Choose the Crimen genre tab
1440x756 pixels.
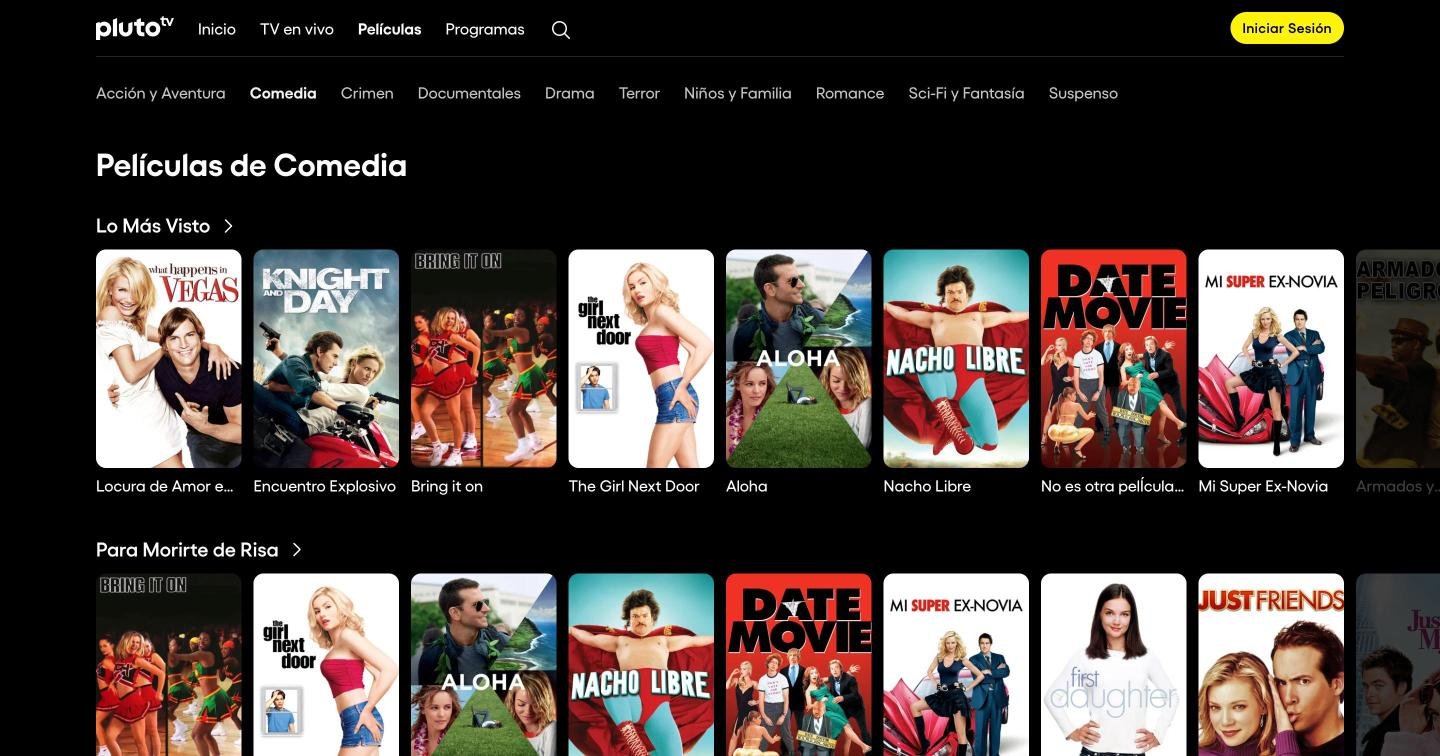[x=367, y=93]
